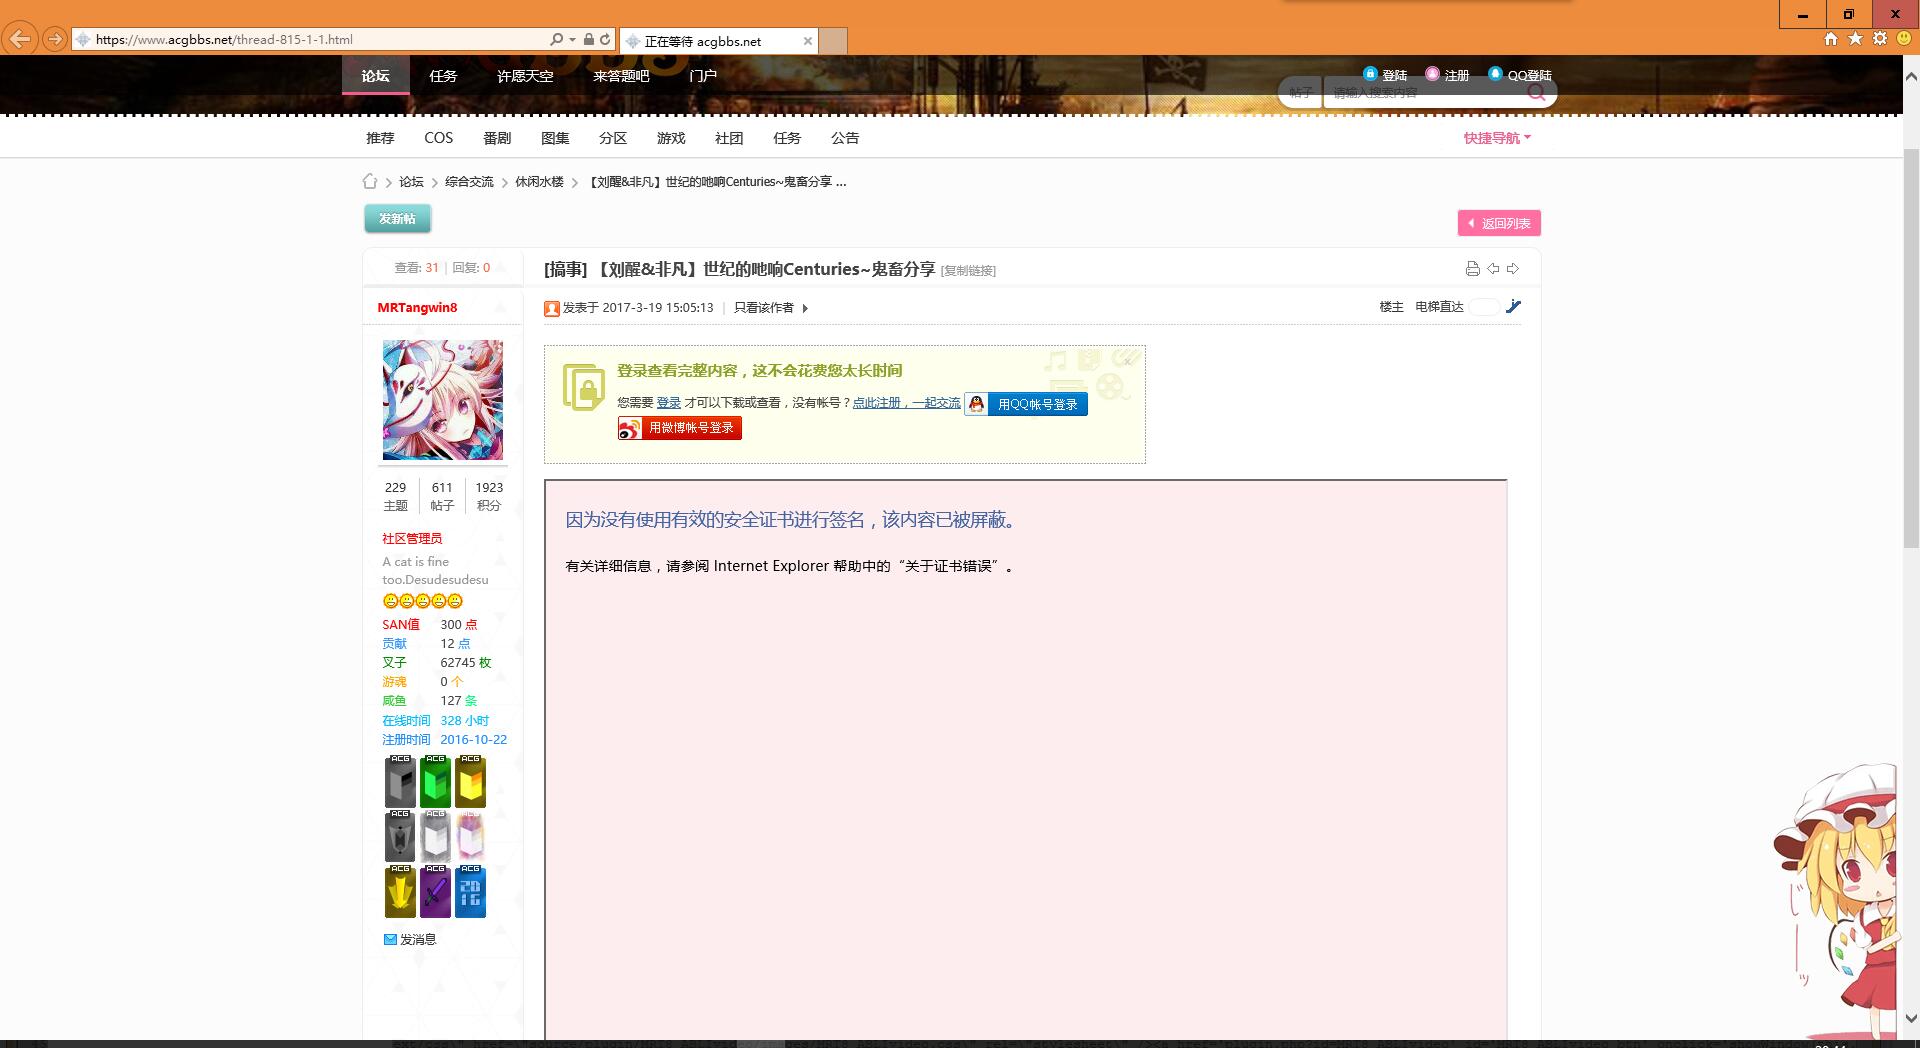Screen dimensions: 1920x1048
Task: Click the 611 帖子 posts count
Action: click(x=442, y=496)
